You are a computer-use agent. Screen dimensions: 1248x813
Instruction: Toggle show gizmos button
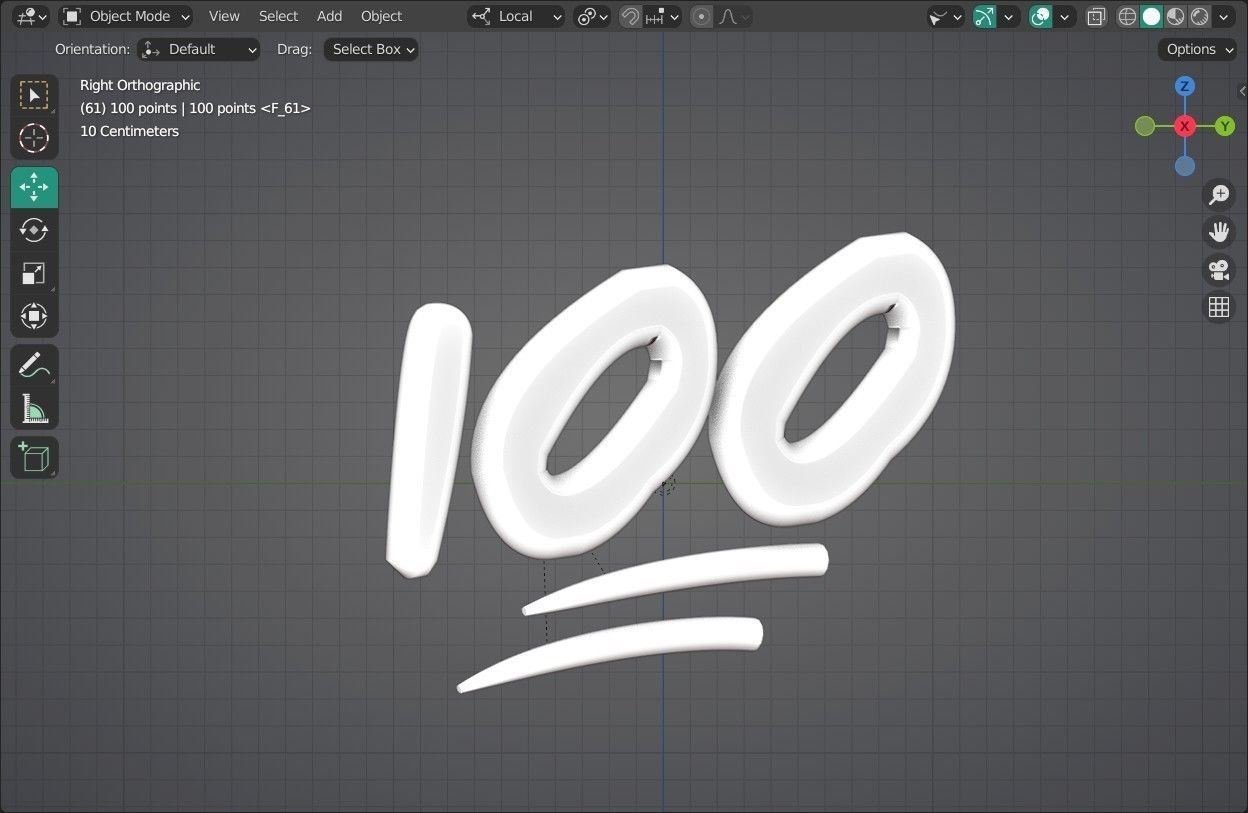pyautogui.click(x=985, y=16)
